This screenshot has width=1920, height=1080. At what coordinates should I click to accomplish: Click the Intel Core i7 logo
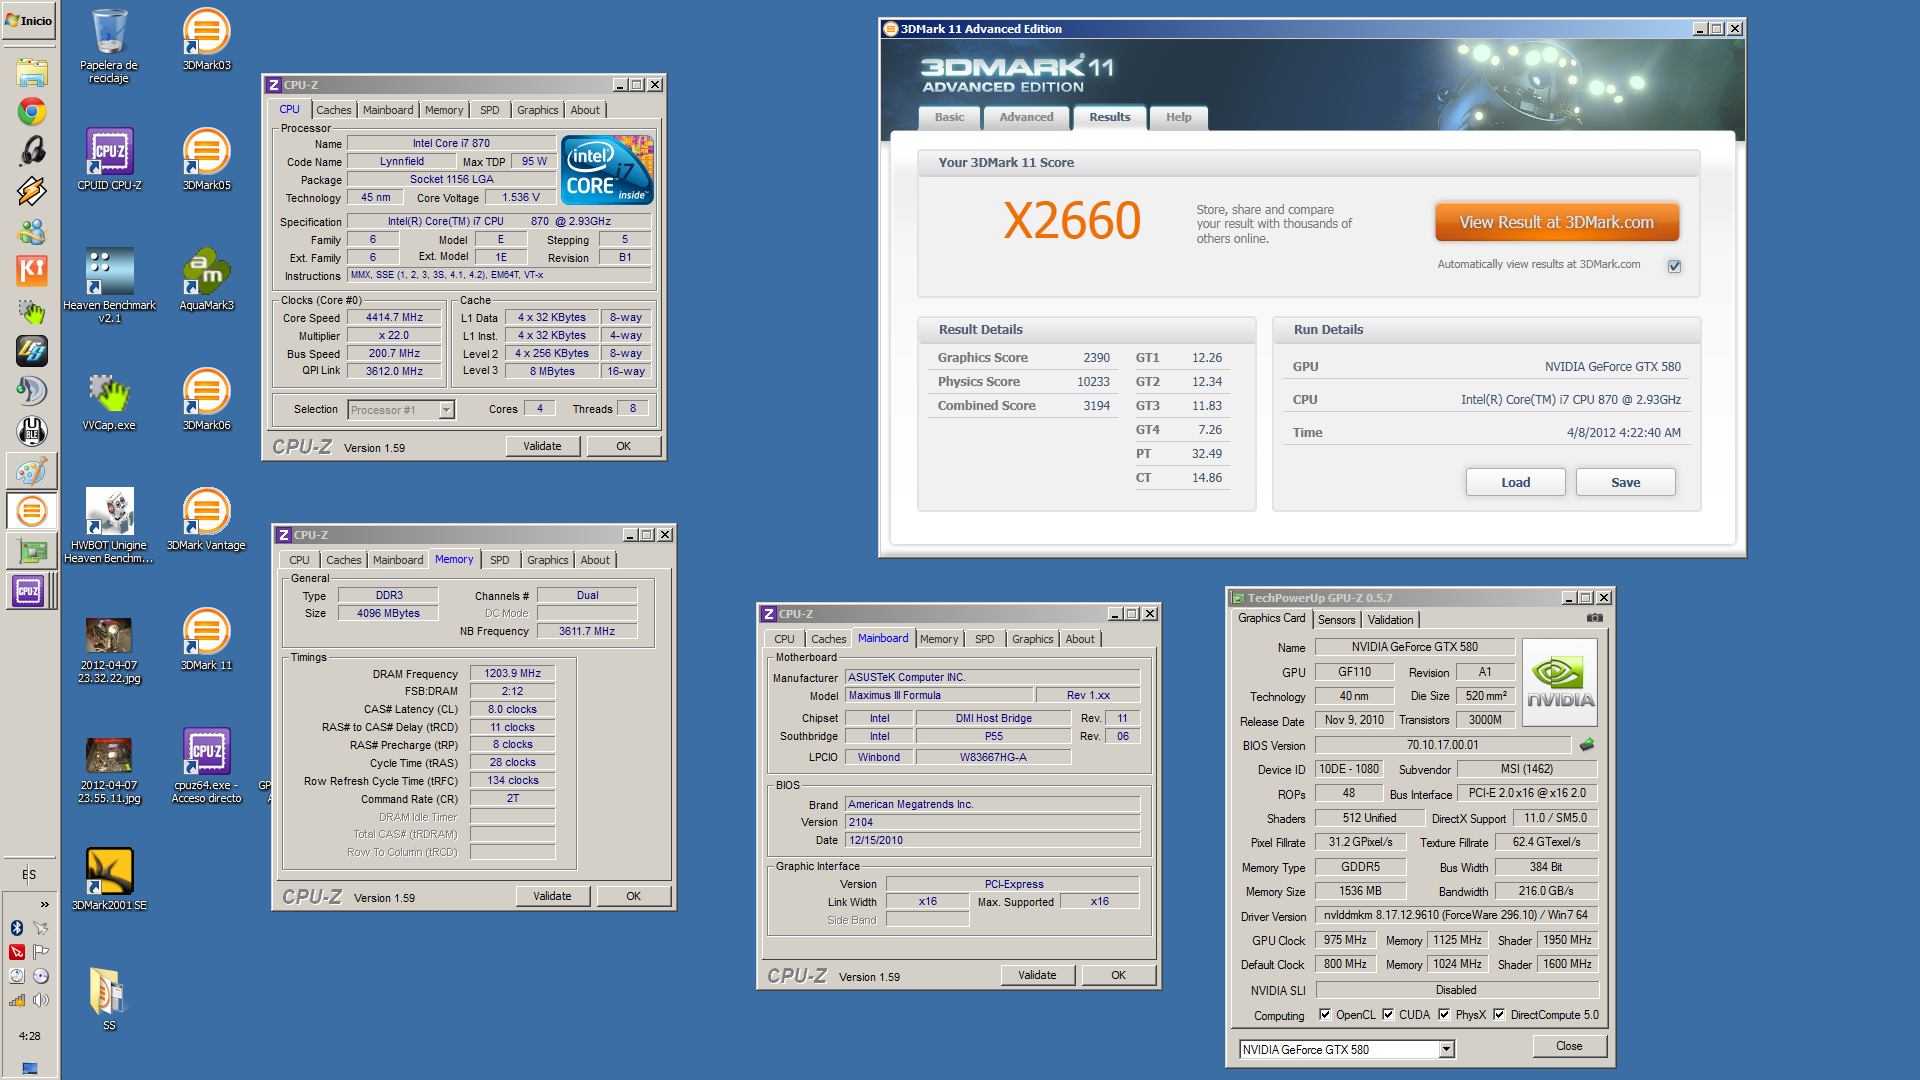coord(608,170)
